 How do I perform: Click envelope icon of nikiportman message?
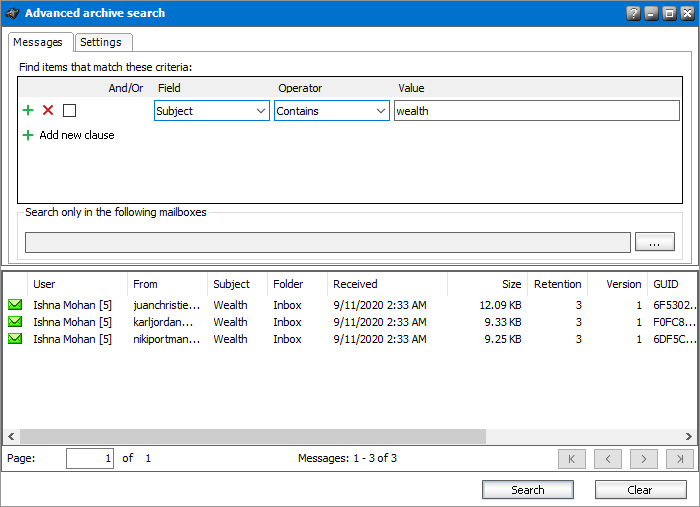[x=15, y=339]
